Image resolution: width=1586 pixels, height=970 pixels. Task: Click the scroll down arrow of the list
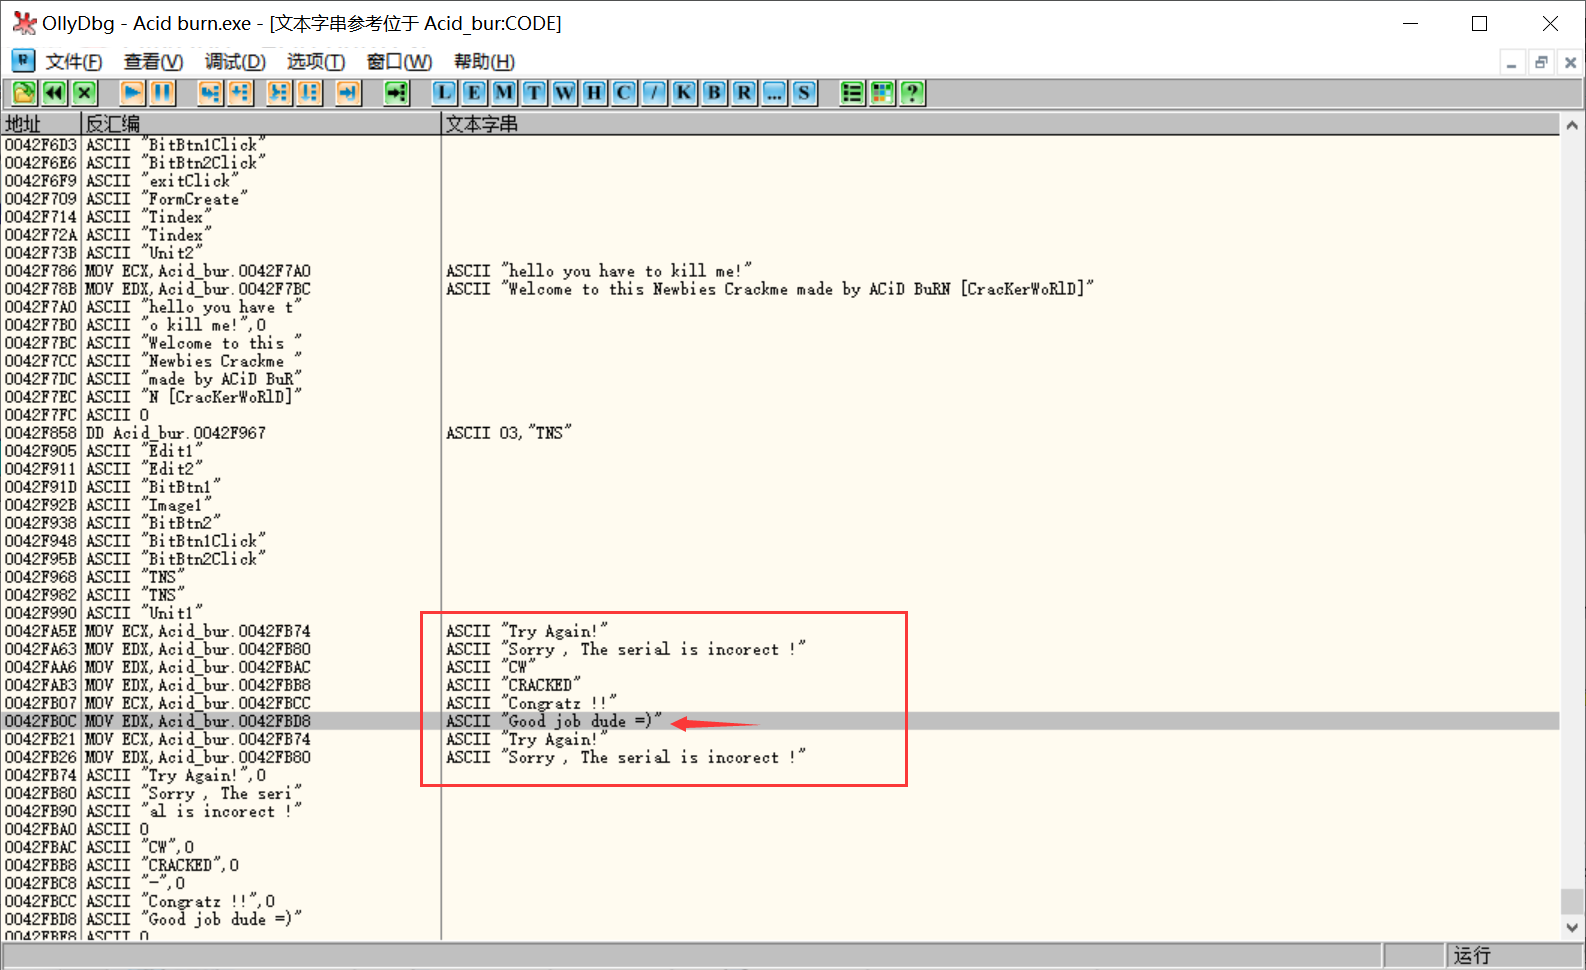[1572, 927]
